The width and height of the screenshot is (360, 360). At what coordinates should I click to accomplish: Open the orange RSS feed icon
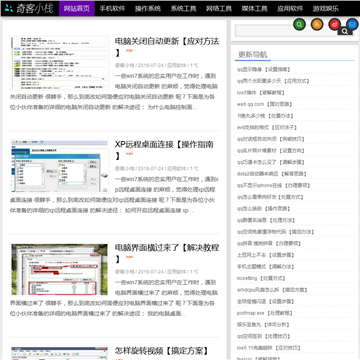pyautogui.click(x=317, y=24)
